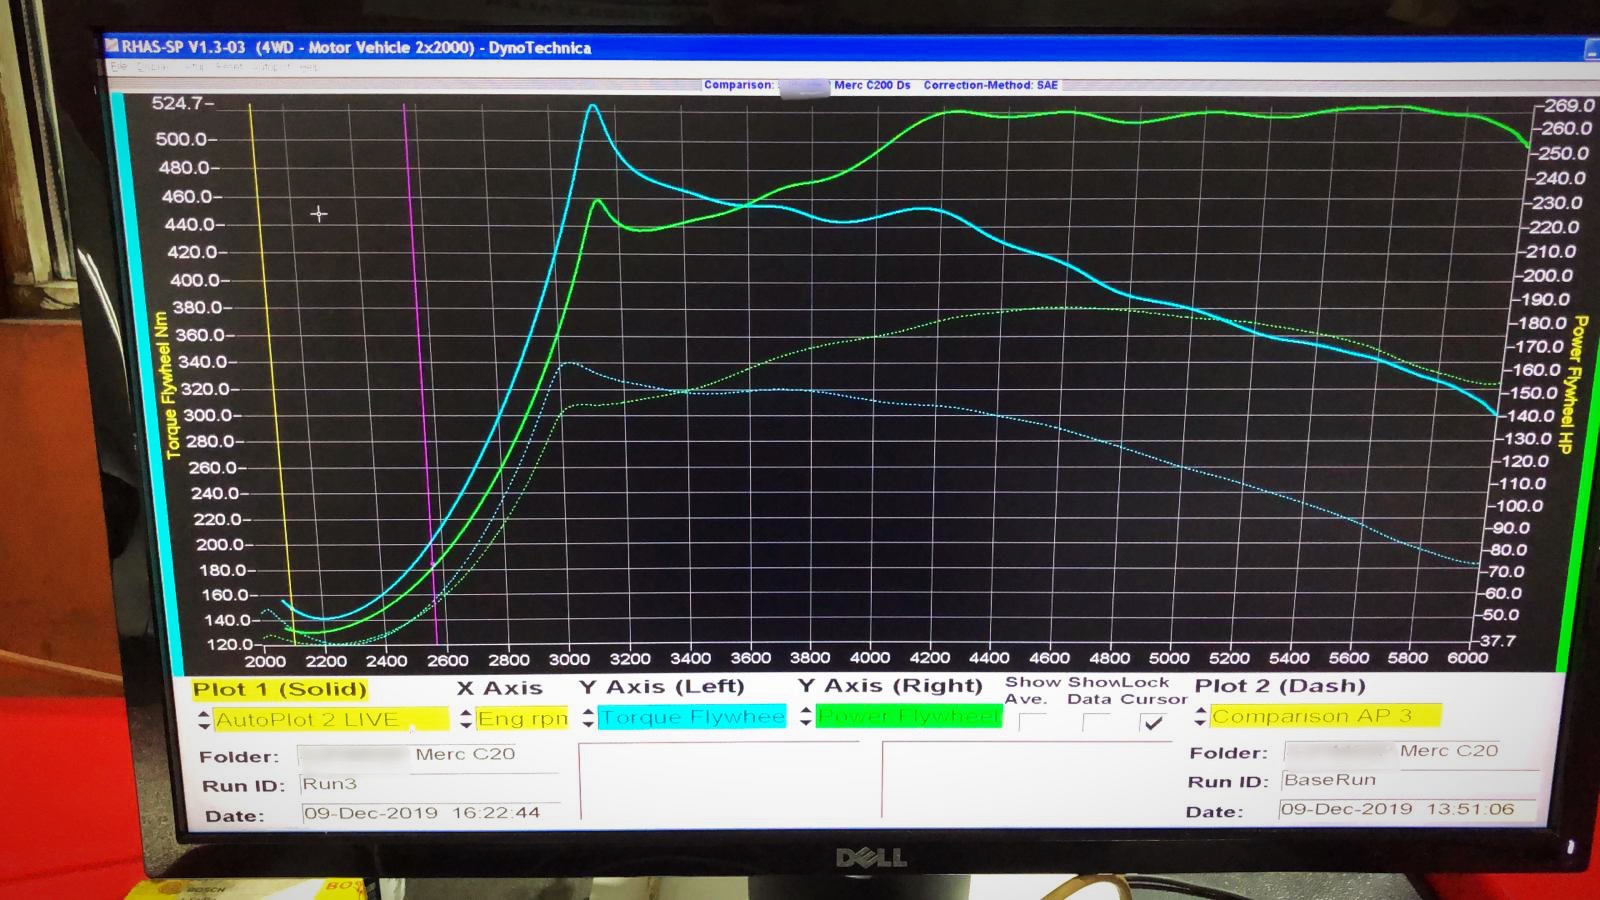The height and width of the screenshot is (900, 1600).
Task: Click the 2000 rpm X axis label
Action: (266, 661)
